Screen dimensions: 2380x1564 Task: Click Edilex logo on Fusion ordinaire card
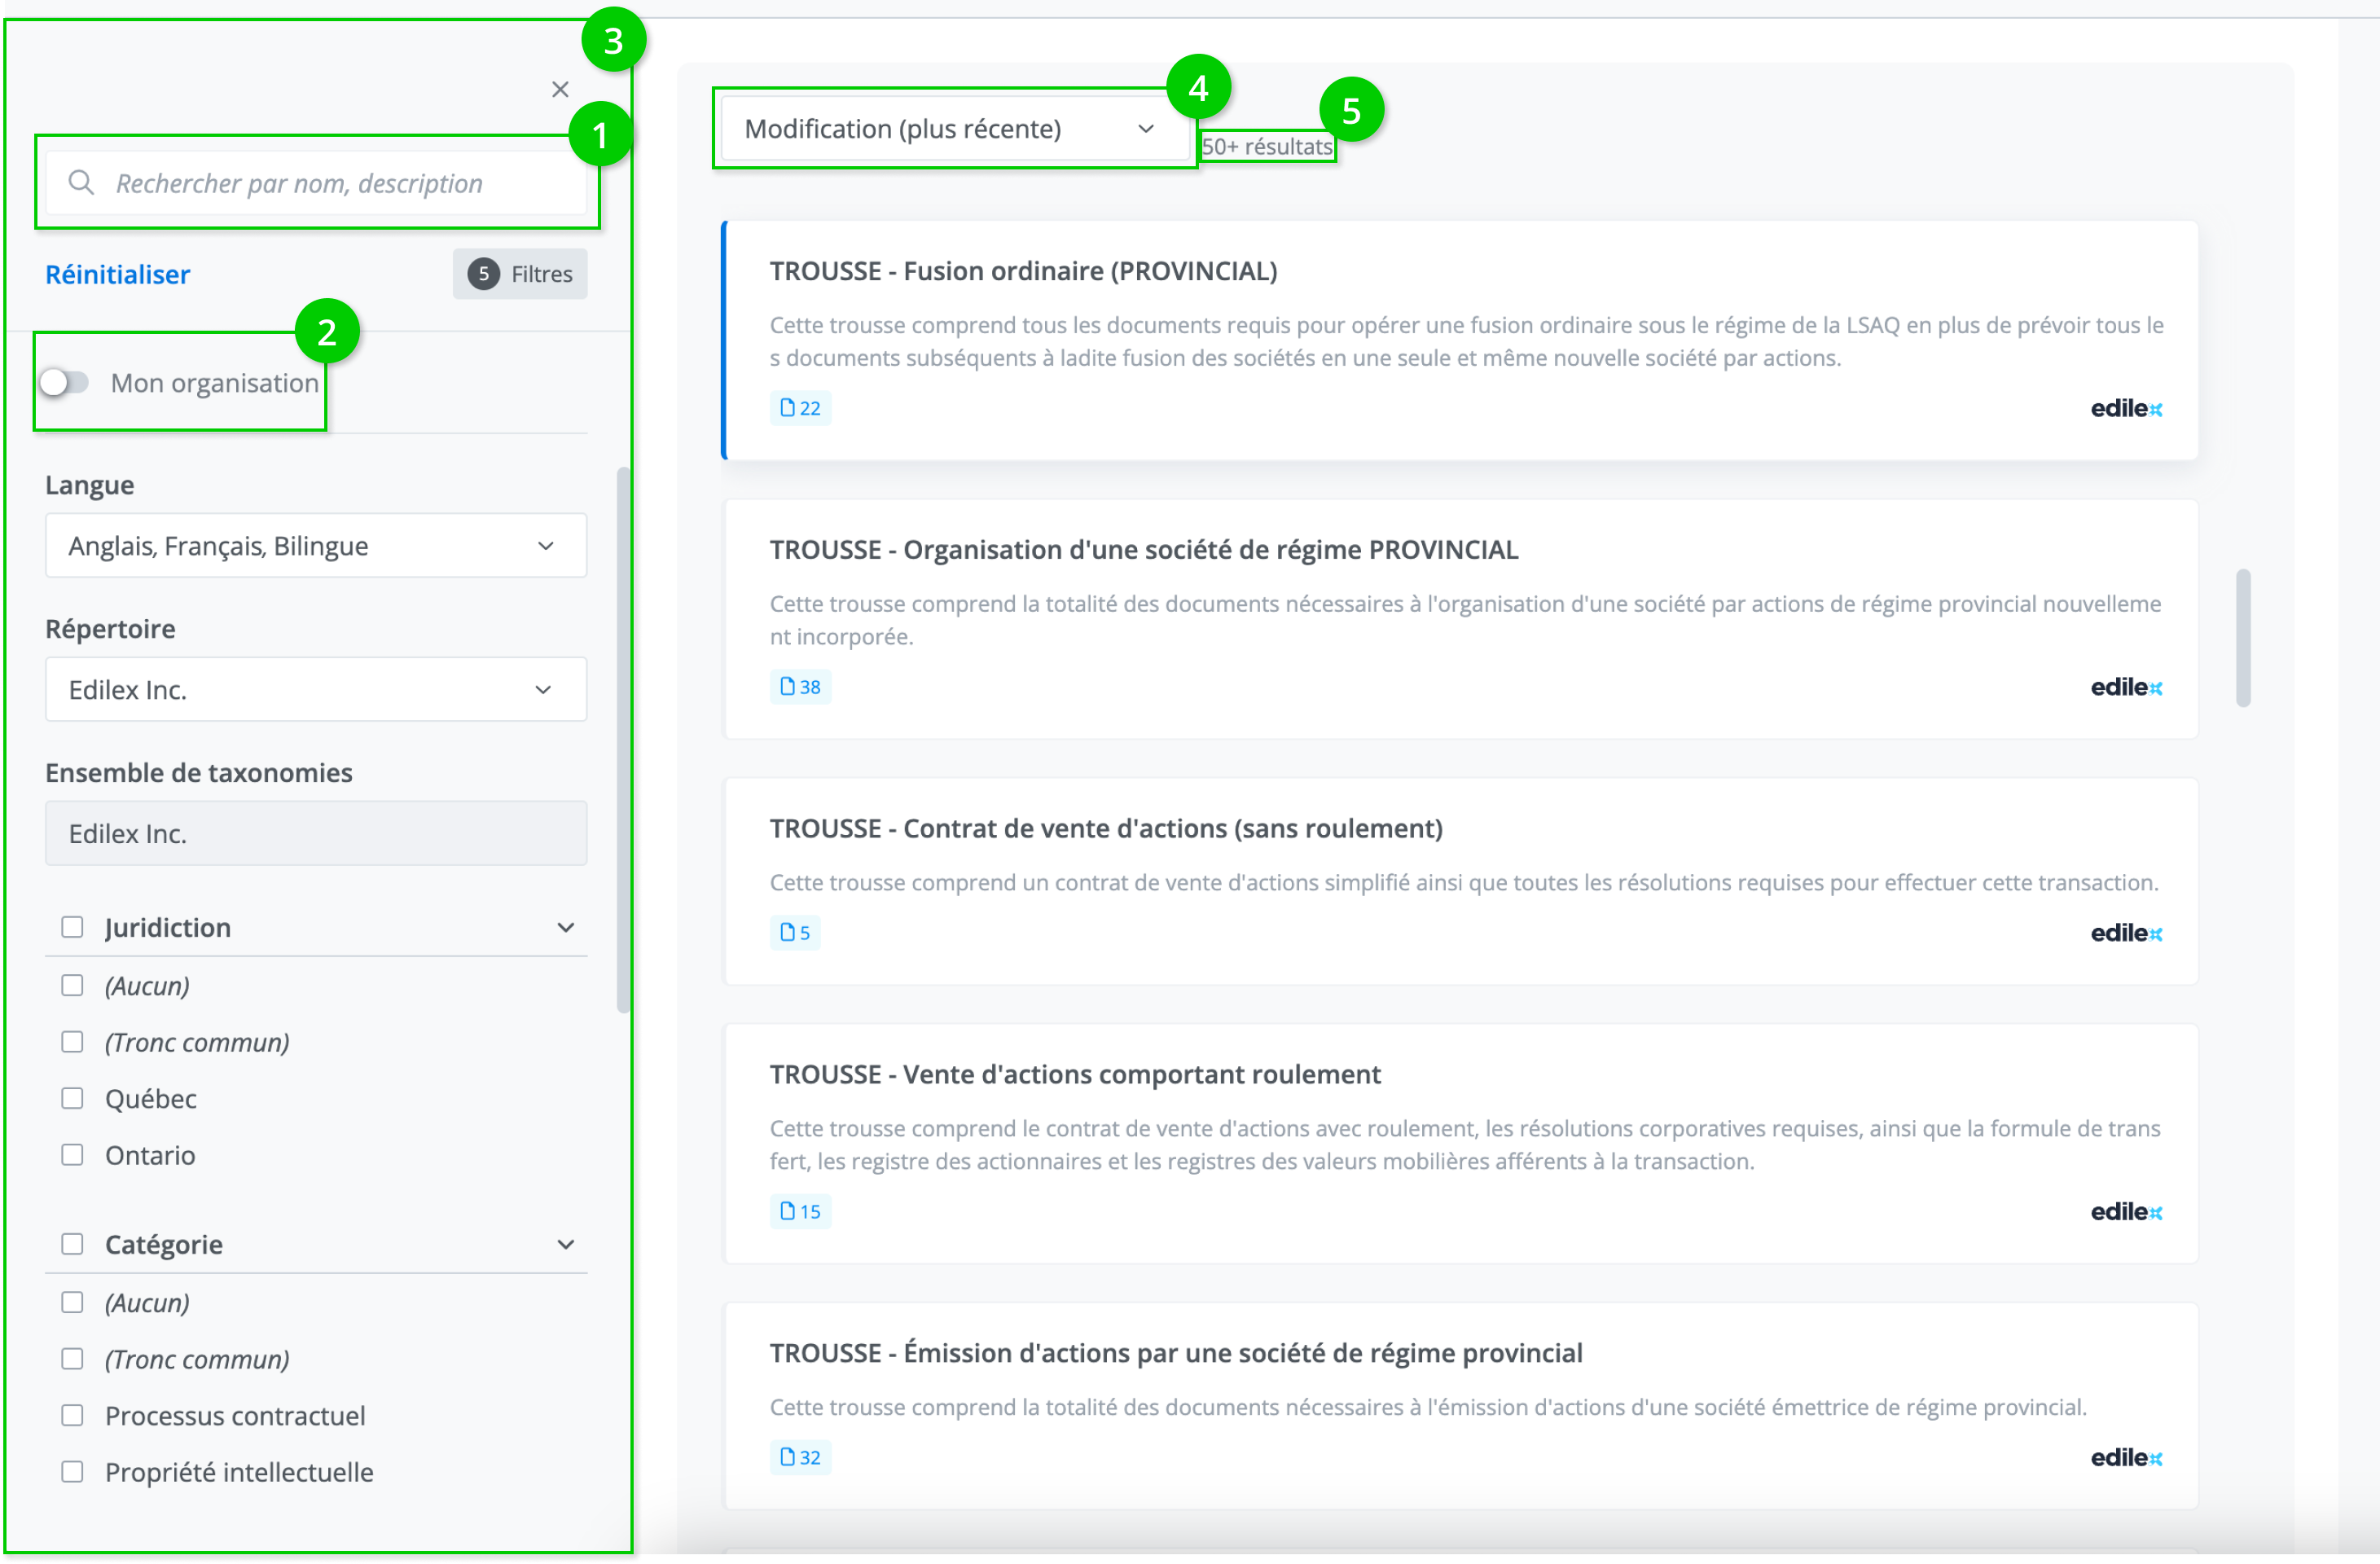2126,409
